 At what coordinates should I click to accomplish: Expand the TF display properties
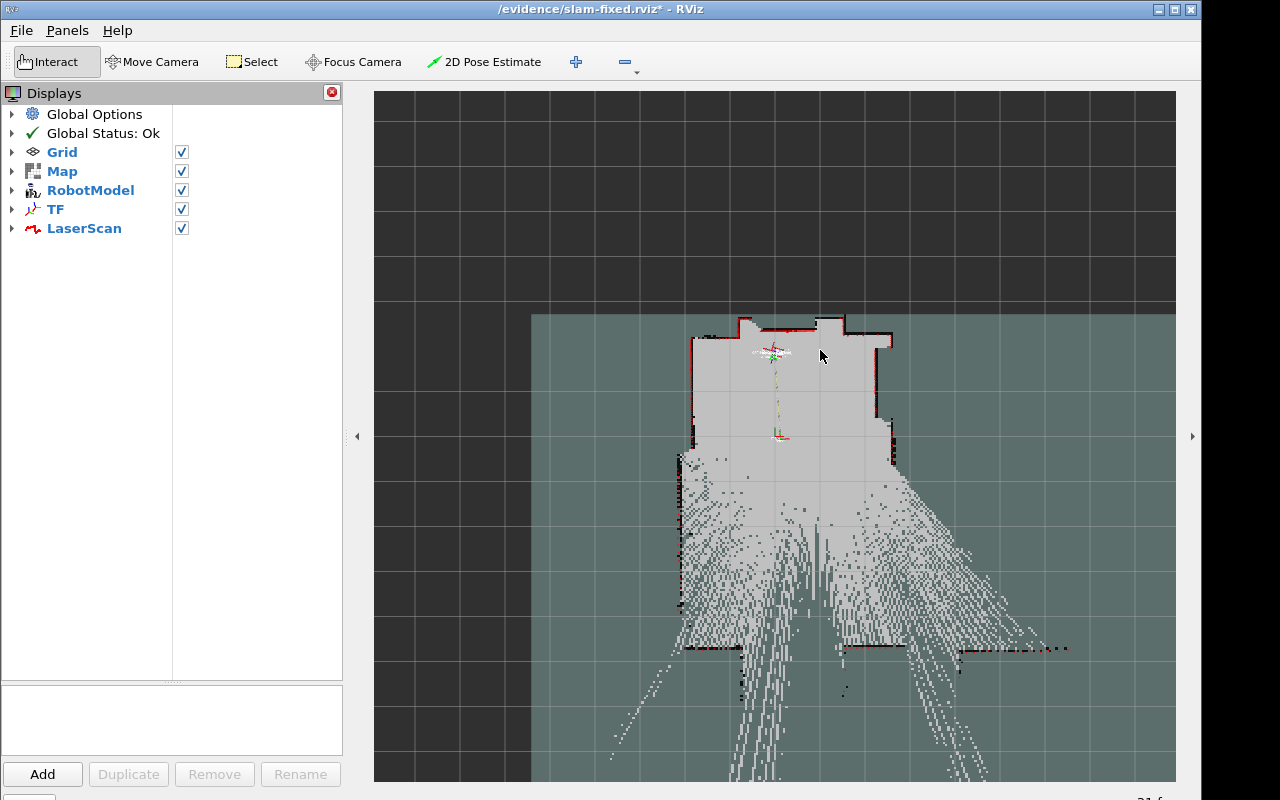pos(12,209)
